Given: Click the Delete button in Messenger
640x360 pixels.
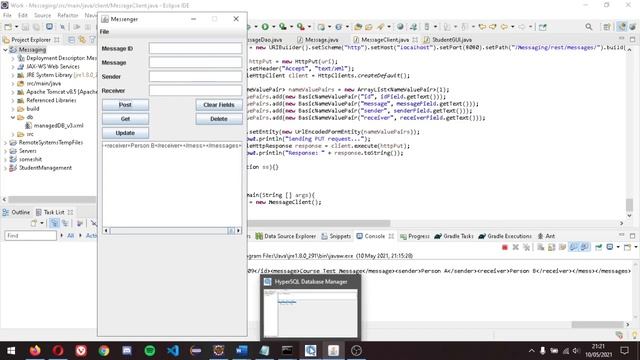Looking at the screenshot, I should pyautogui.click(x=219, y=119).
